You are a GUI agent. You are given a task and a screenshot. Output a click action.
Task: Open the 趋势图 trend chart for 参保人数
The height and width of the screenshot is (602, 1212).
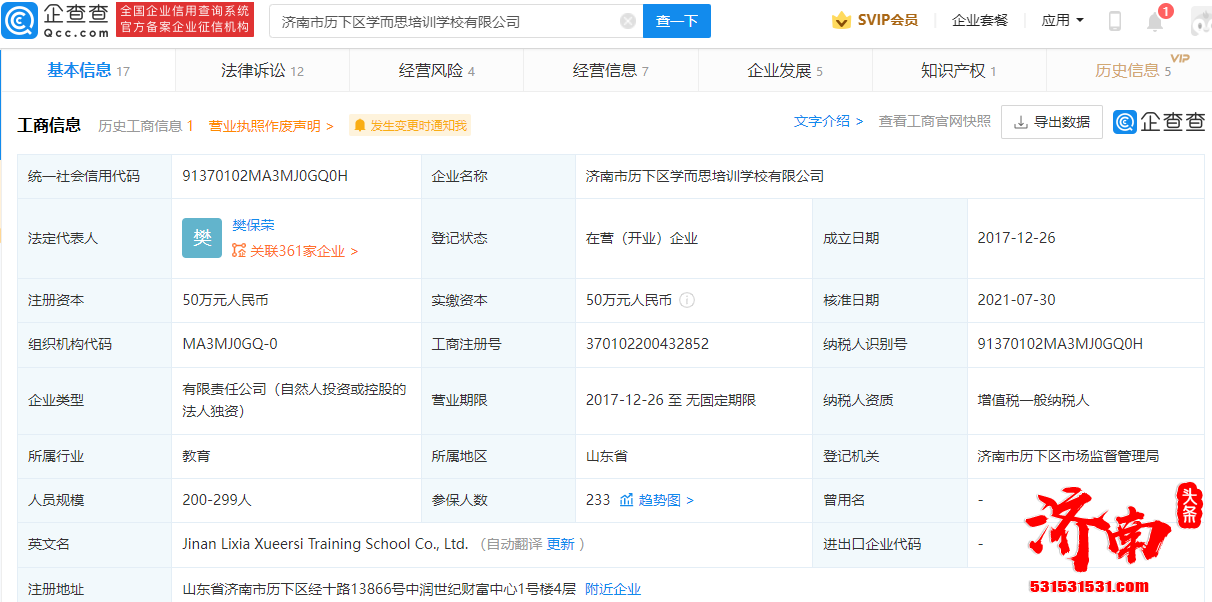pyautogui.click(x=657, y=500)
